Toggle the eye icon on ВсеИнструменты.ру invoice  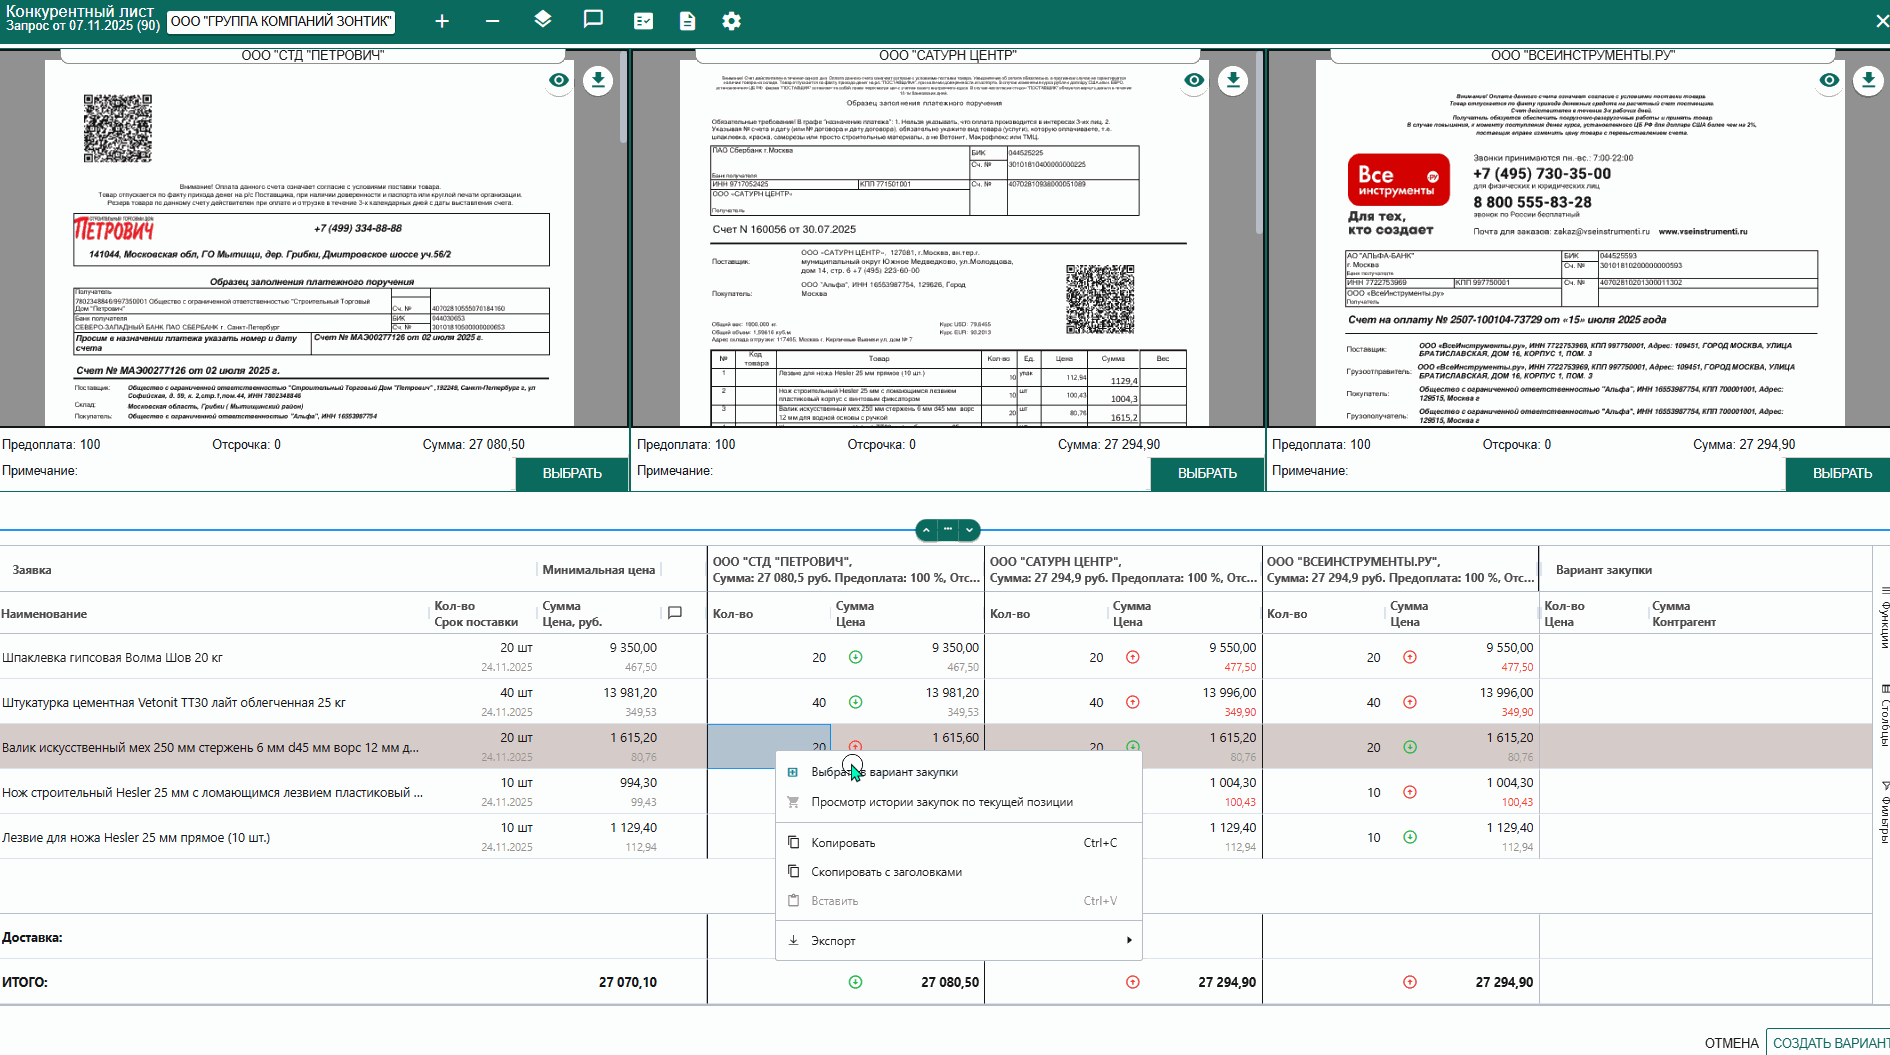tap(1829, 80)
